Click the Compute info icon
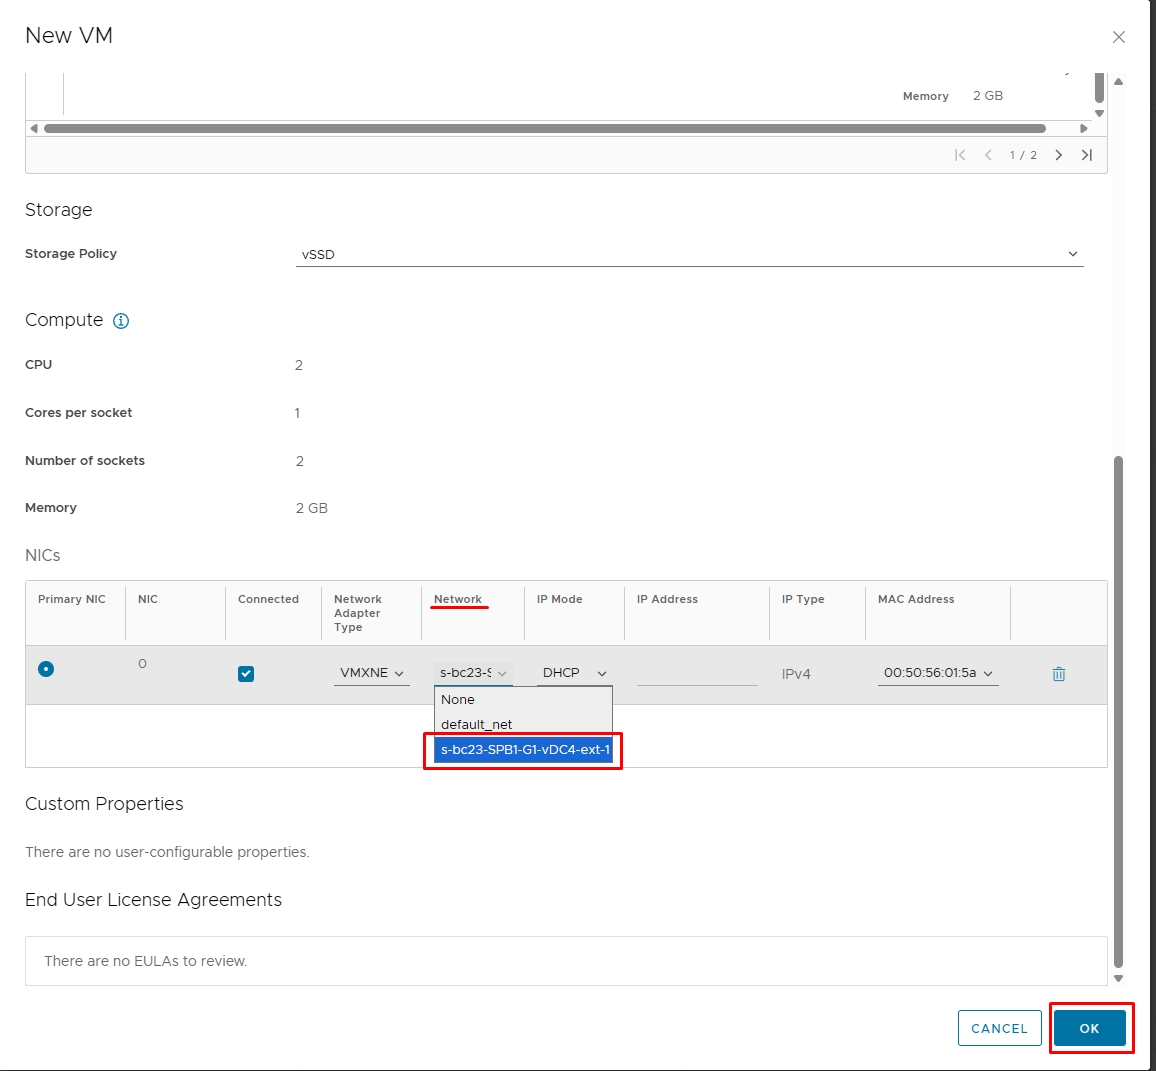 pyautogui.click(x=121, y=321)
